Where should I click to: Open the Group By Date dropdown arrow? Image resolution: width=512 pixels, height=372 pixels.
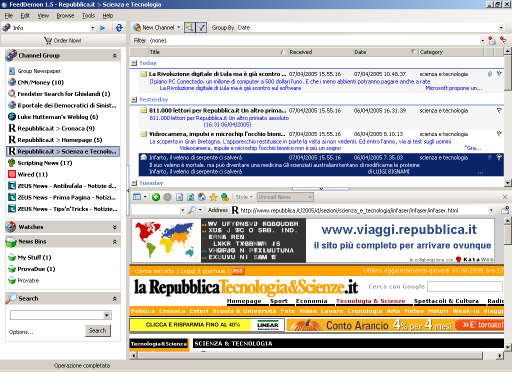point(501,28)
